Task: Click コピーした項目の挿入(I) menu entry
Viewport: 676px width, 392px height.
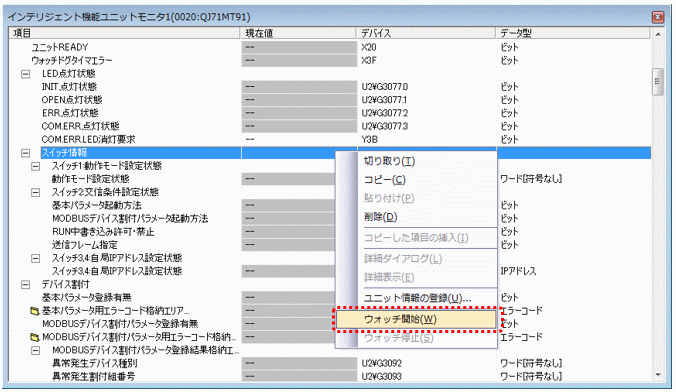Action: (x=416, y=238)
